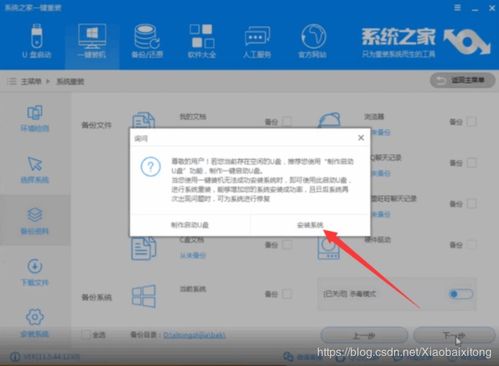Screen dimensions: 499x366
Task: Open the 备份目录 path link
Action: tap(194, 335)
